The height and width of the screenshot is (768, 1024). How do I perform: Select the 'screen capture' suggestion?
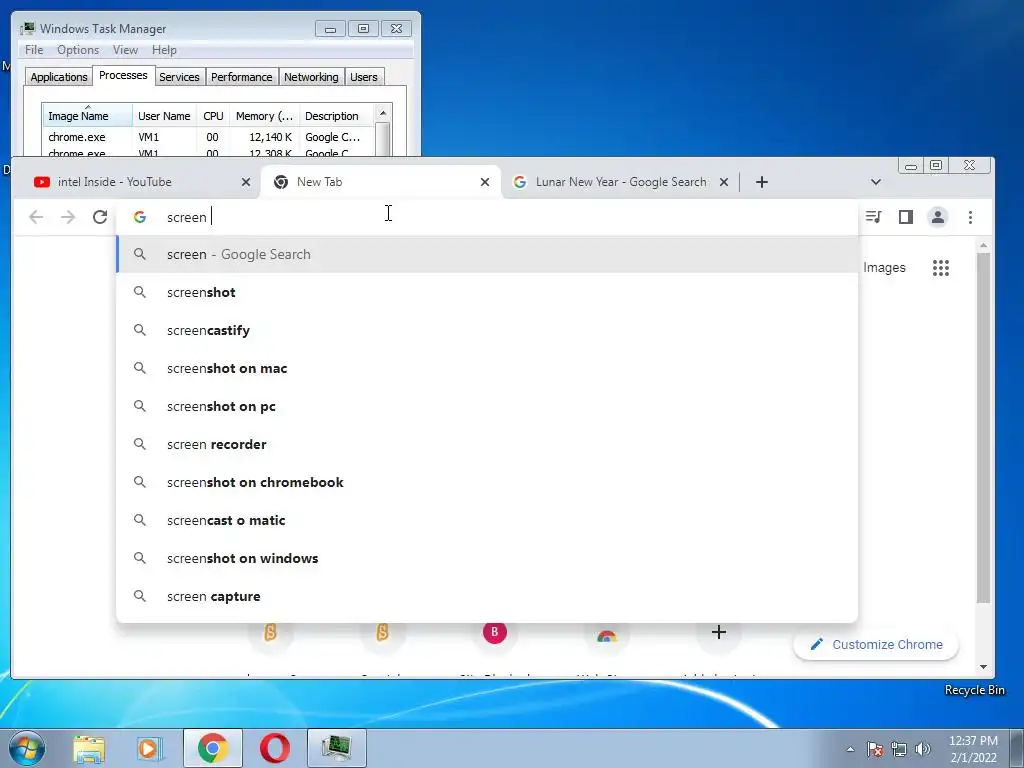pos(487,596)
